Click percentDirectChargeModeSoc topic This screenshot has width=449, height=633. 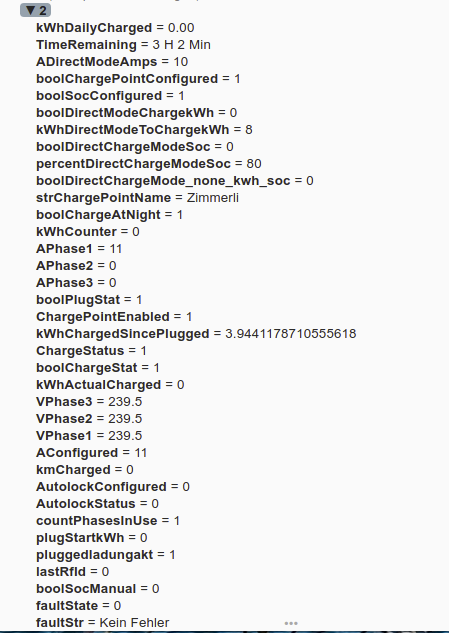(149, 163)
